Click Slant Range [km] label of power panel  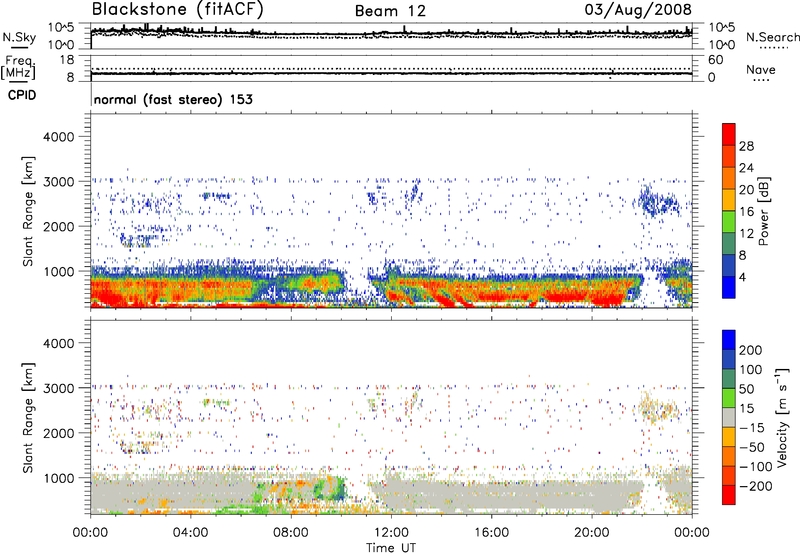(28, 211)
